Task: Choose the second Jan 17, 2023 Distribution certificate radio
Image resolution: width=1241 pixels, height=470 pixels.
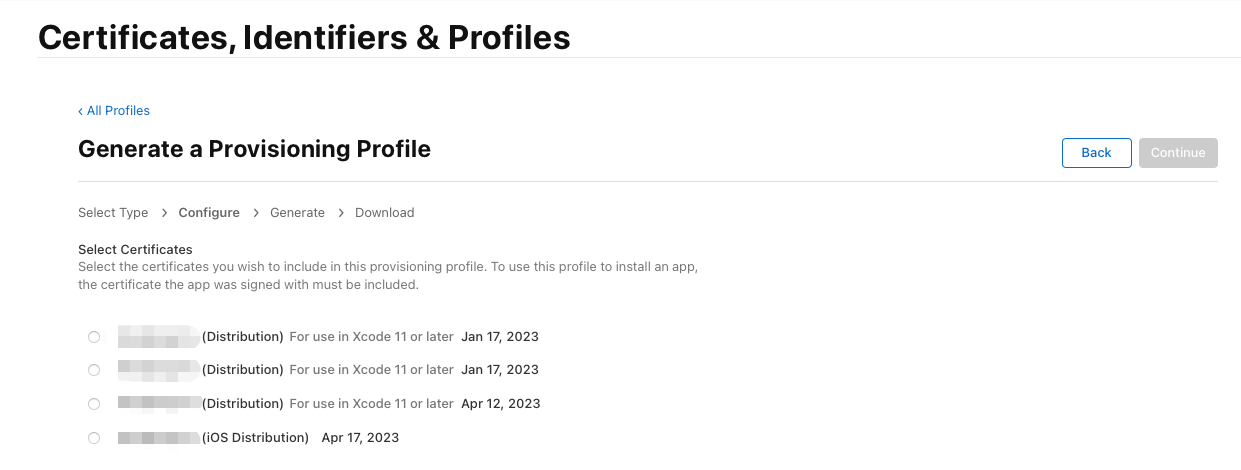Action: point(94,370)
